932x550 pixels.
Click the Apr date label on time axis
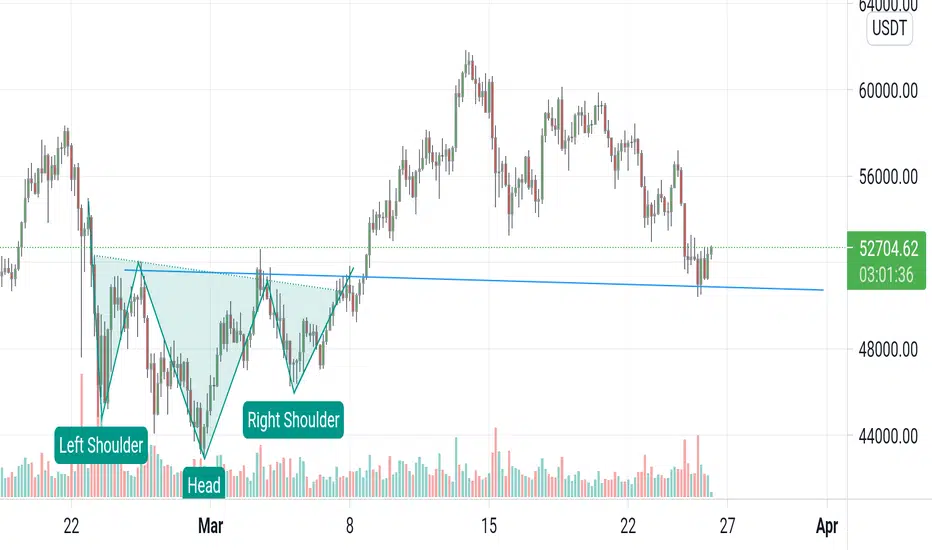[827, 526]
